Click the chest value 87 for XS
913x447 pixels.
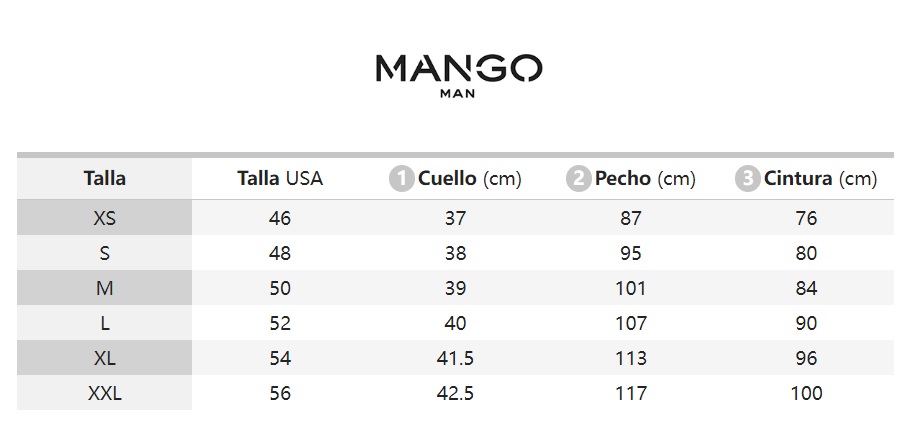click(x=631, y=218)
